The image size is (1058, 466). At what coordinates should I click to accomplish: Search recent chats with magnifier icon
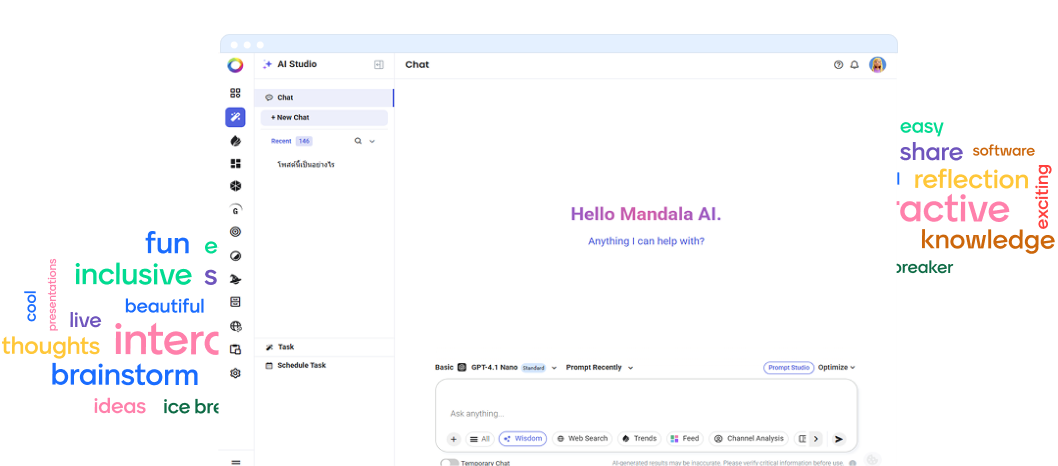[x=358, y=141]
